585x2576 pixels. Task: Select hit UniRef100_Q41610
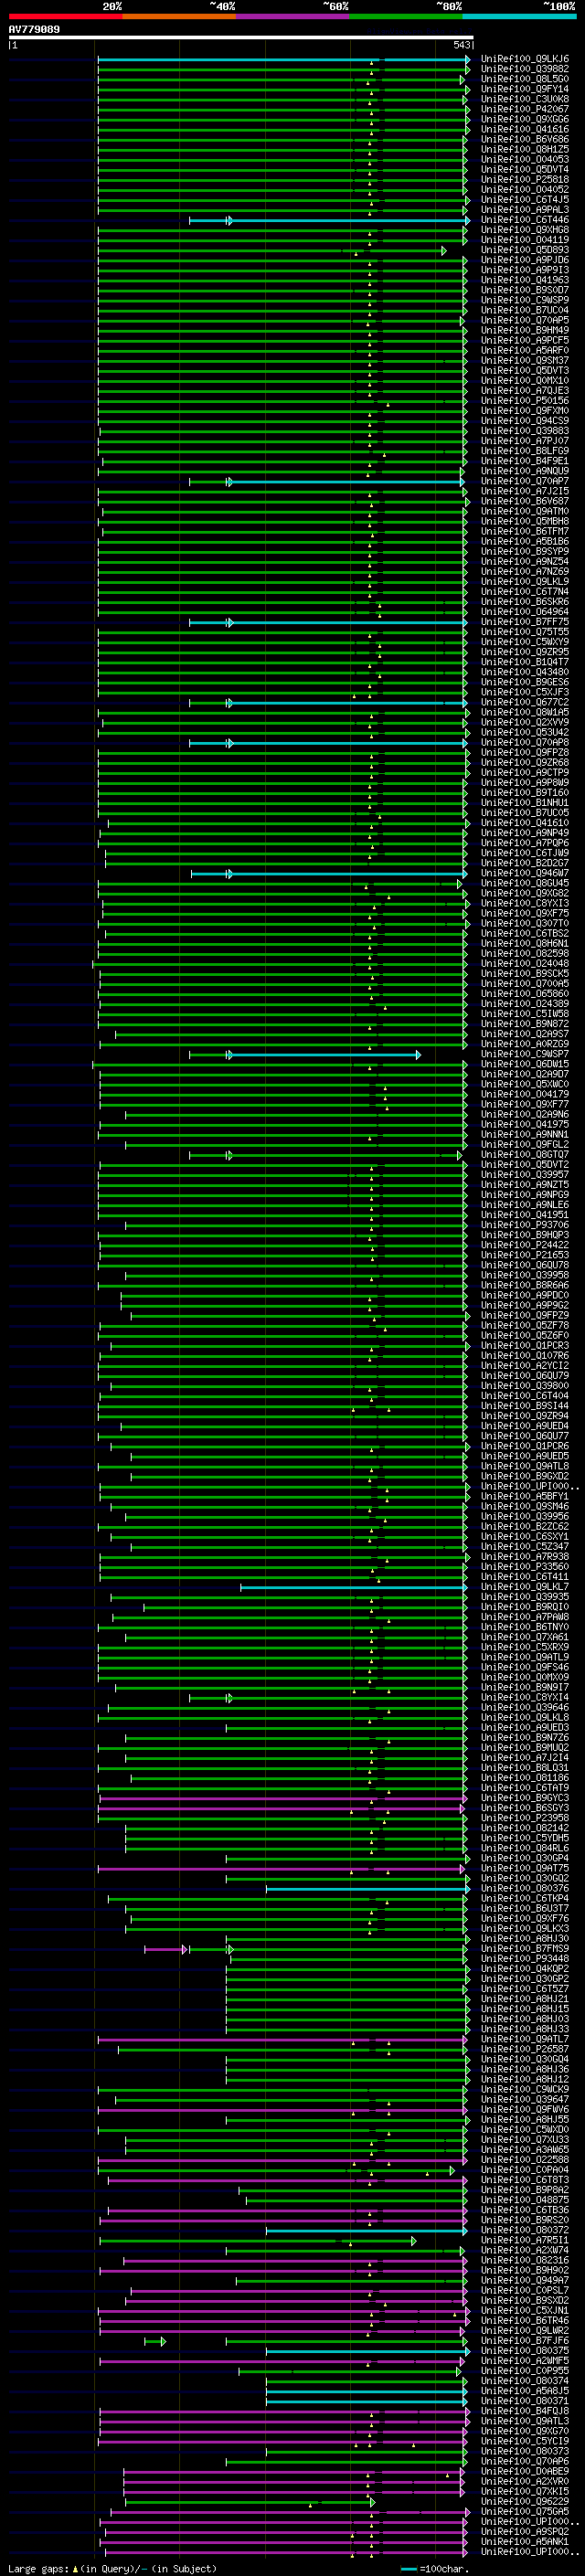point(525,822)
